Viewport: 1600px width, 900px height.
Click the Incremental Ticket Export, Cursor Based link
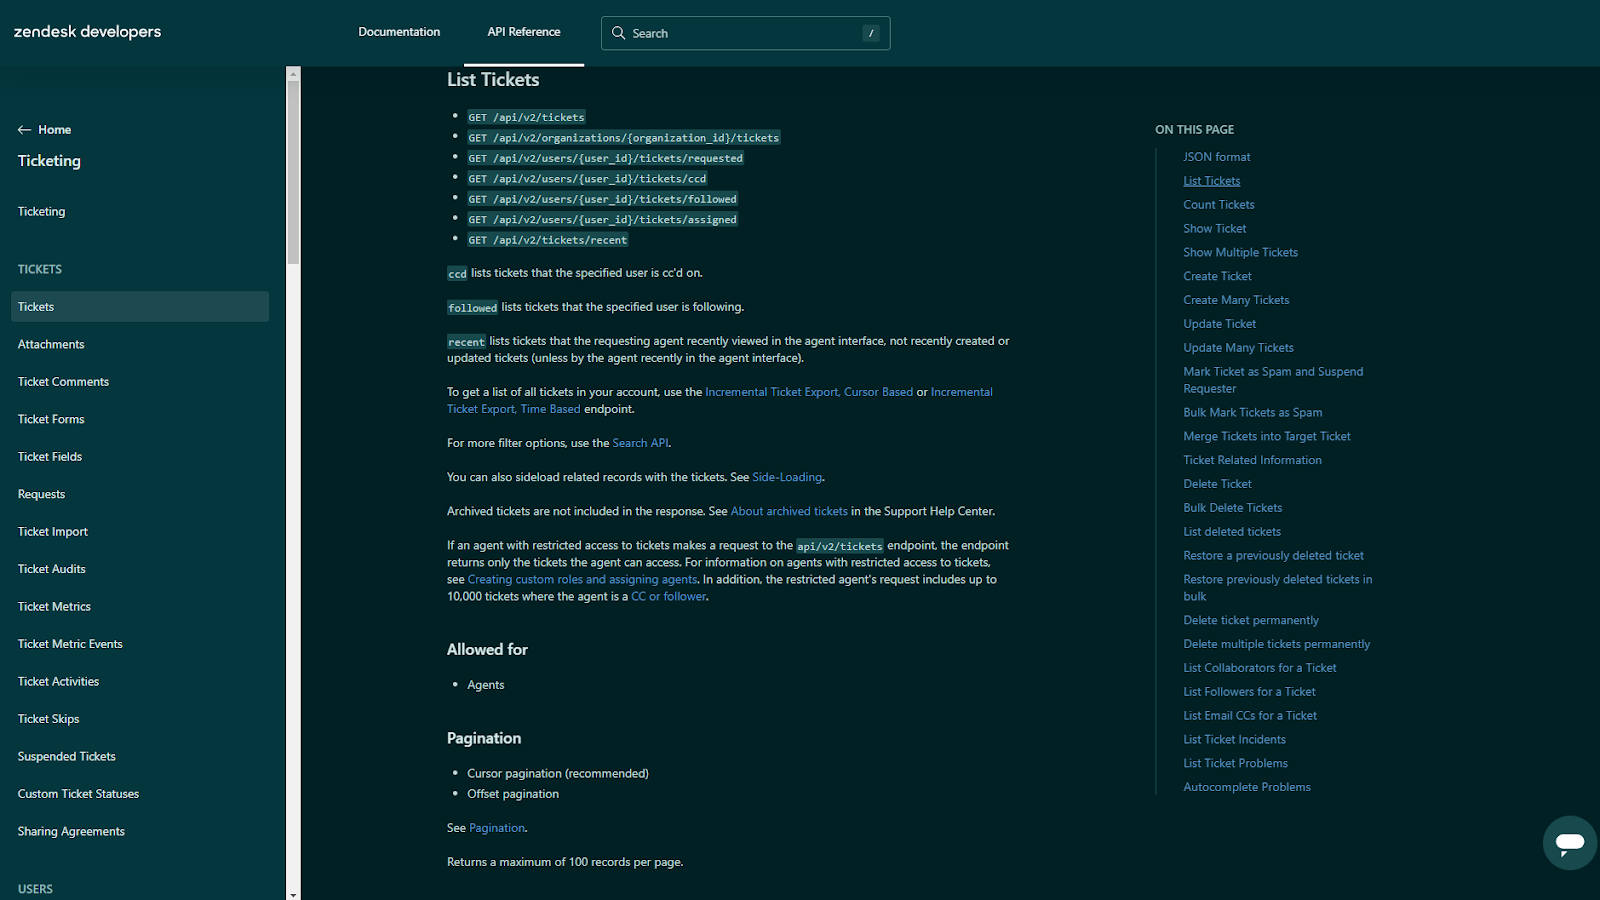(x=808, y=392)
